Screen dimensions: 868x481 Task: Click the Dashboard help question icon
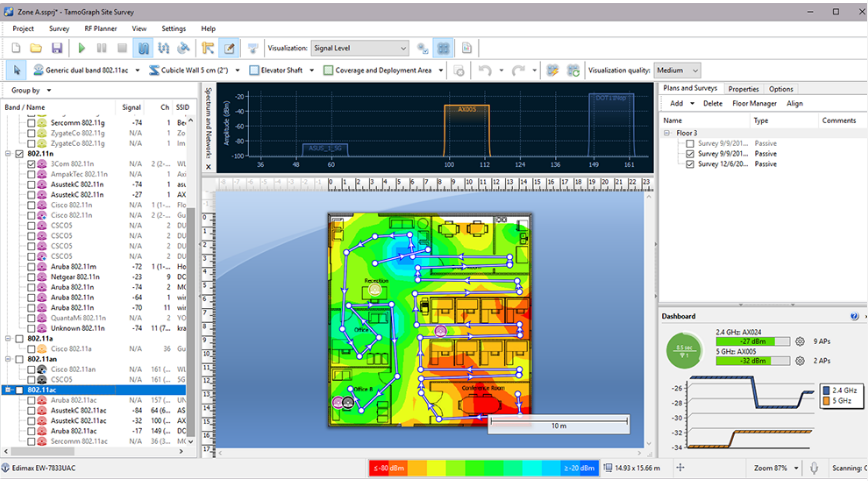854,317
